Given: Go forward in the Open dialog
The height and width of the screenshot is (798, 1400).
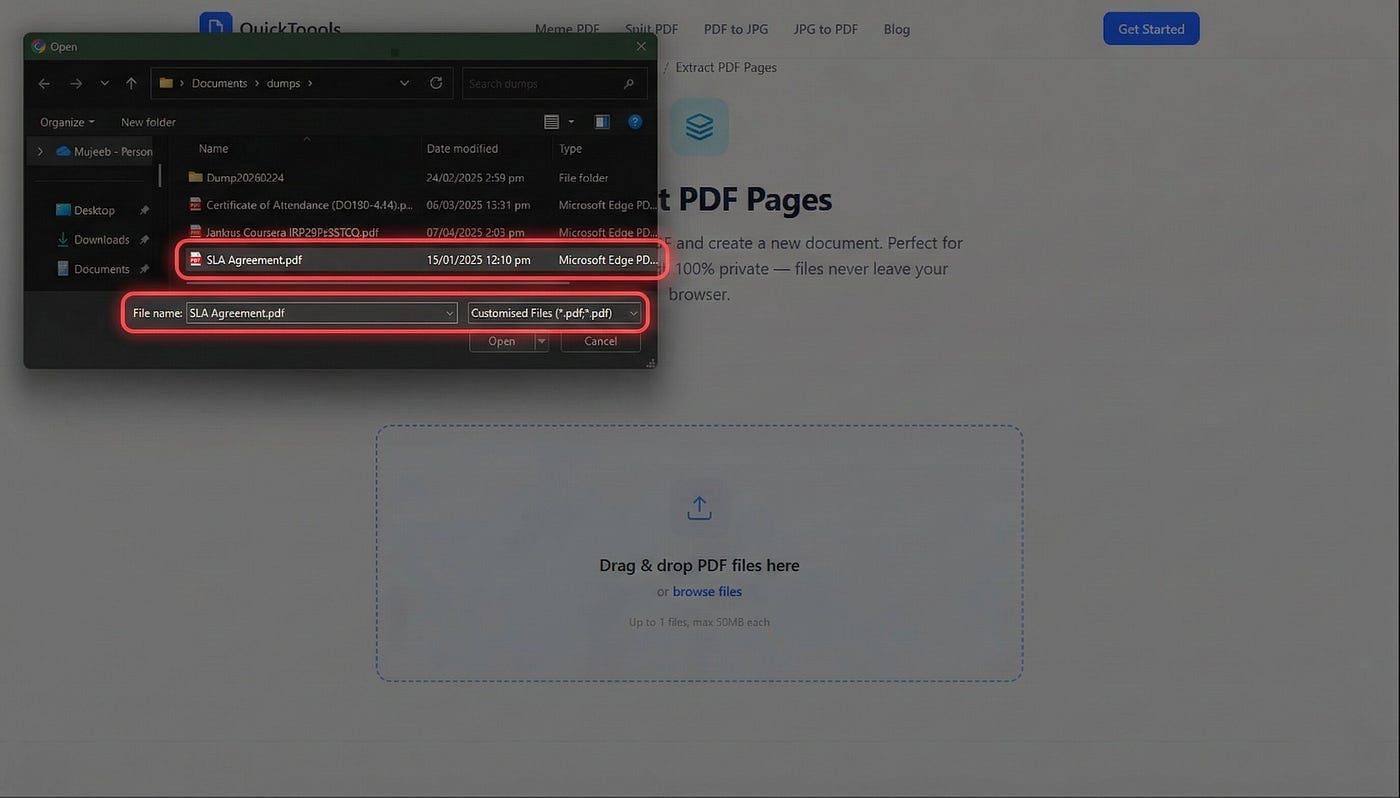Looking at the screenshot, I should pos(76,84).
